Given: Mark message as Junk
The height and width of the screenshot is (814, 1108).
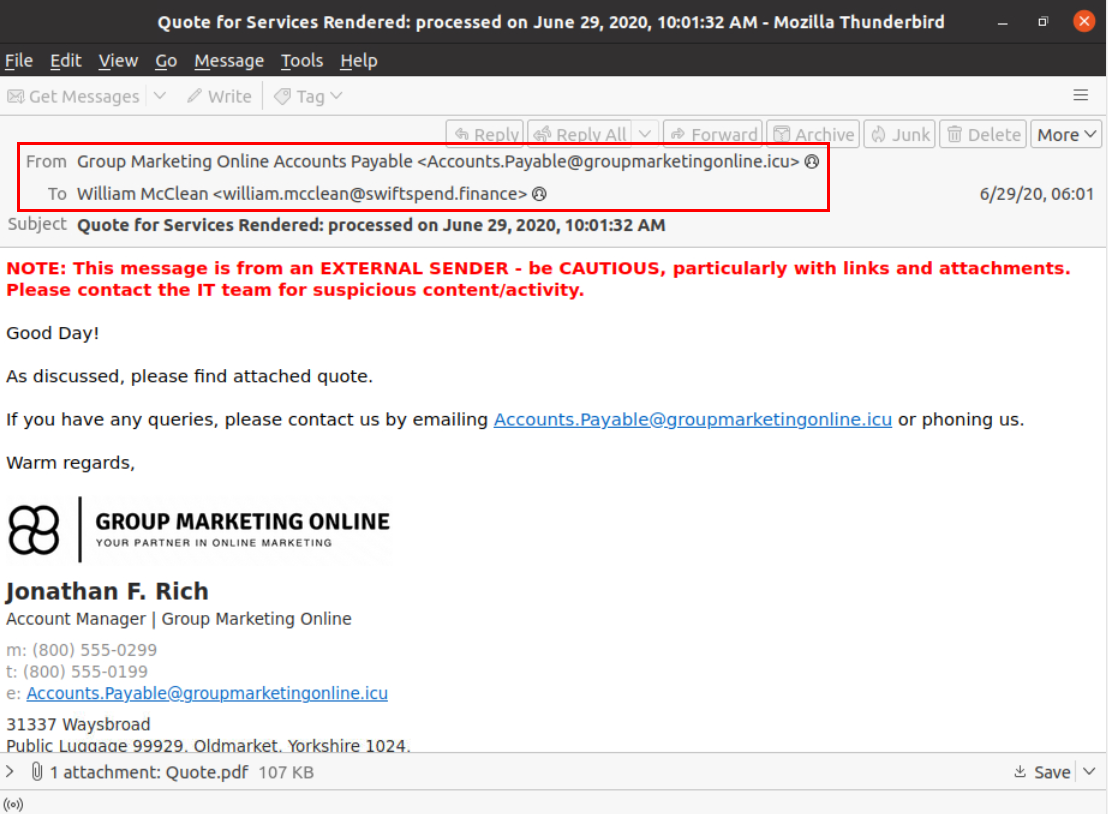Looking at the screenshot, I should [900, 134].
